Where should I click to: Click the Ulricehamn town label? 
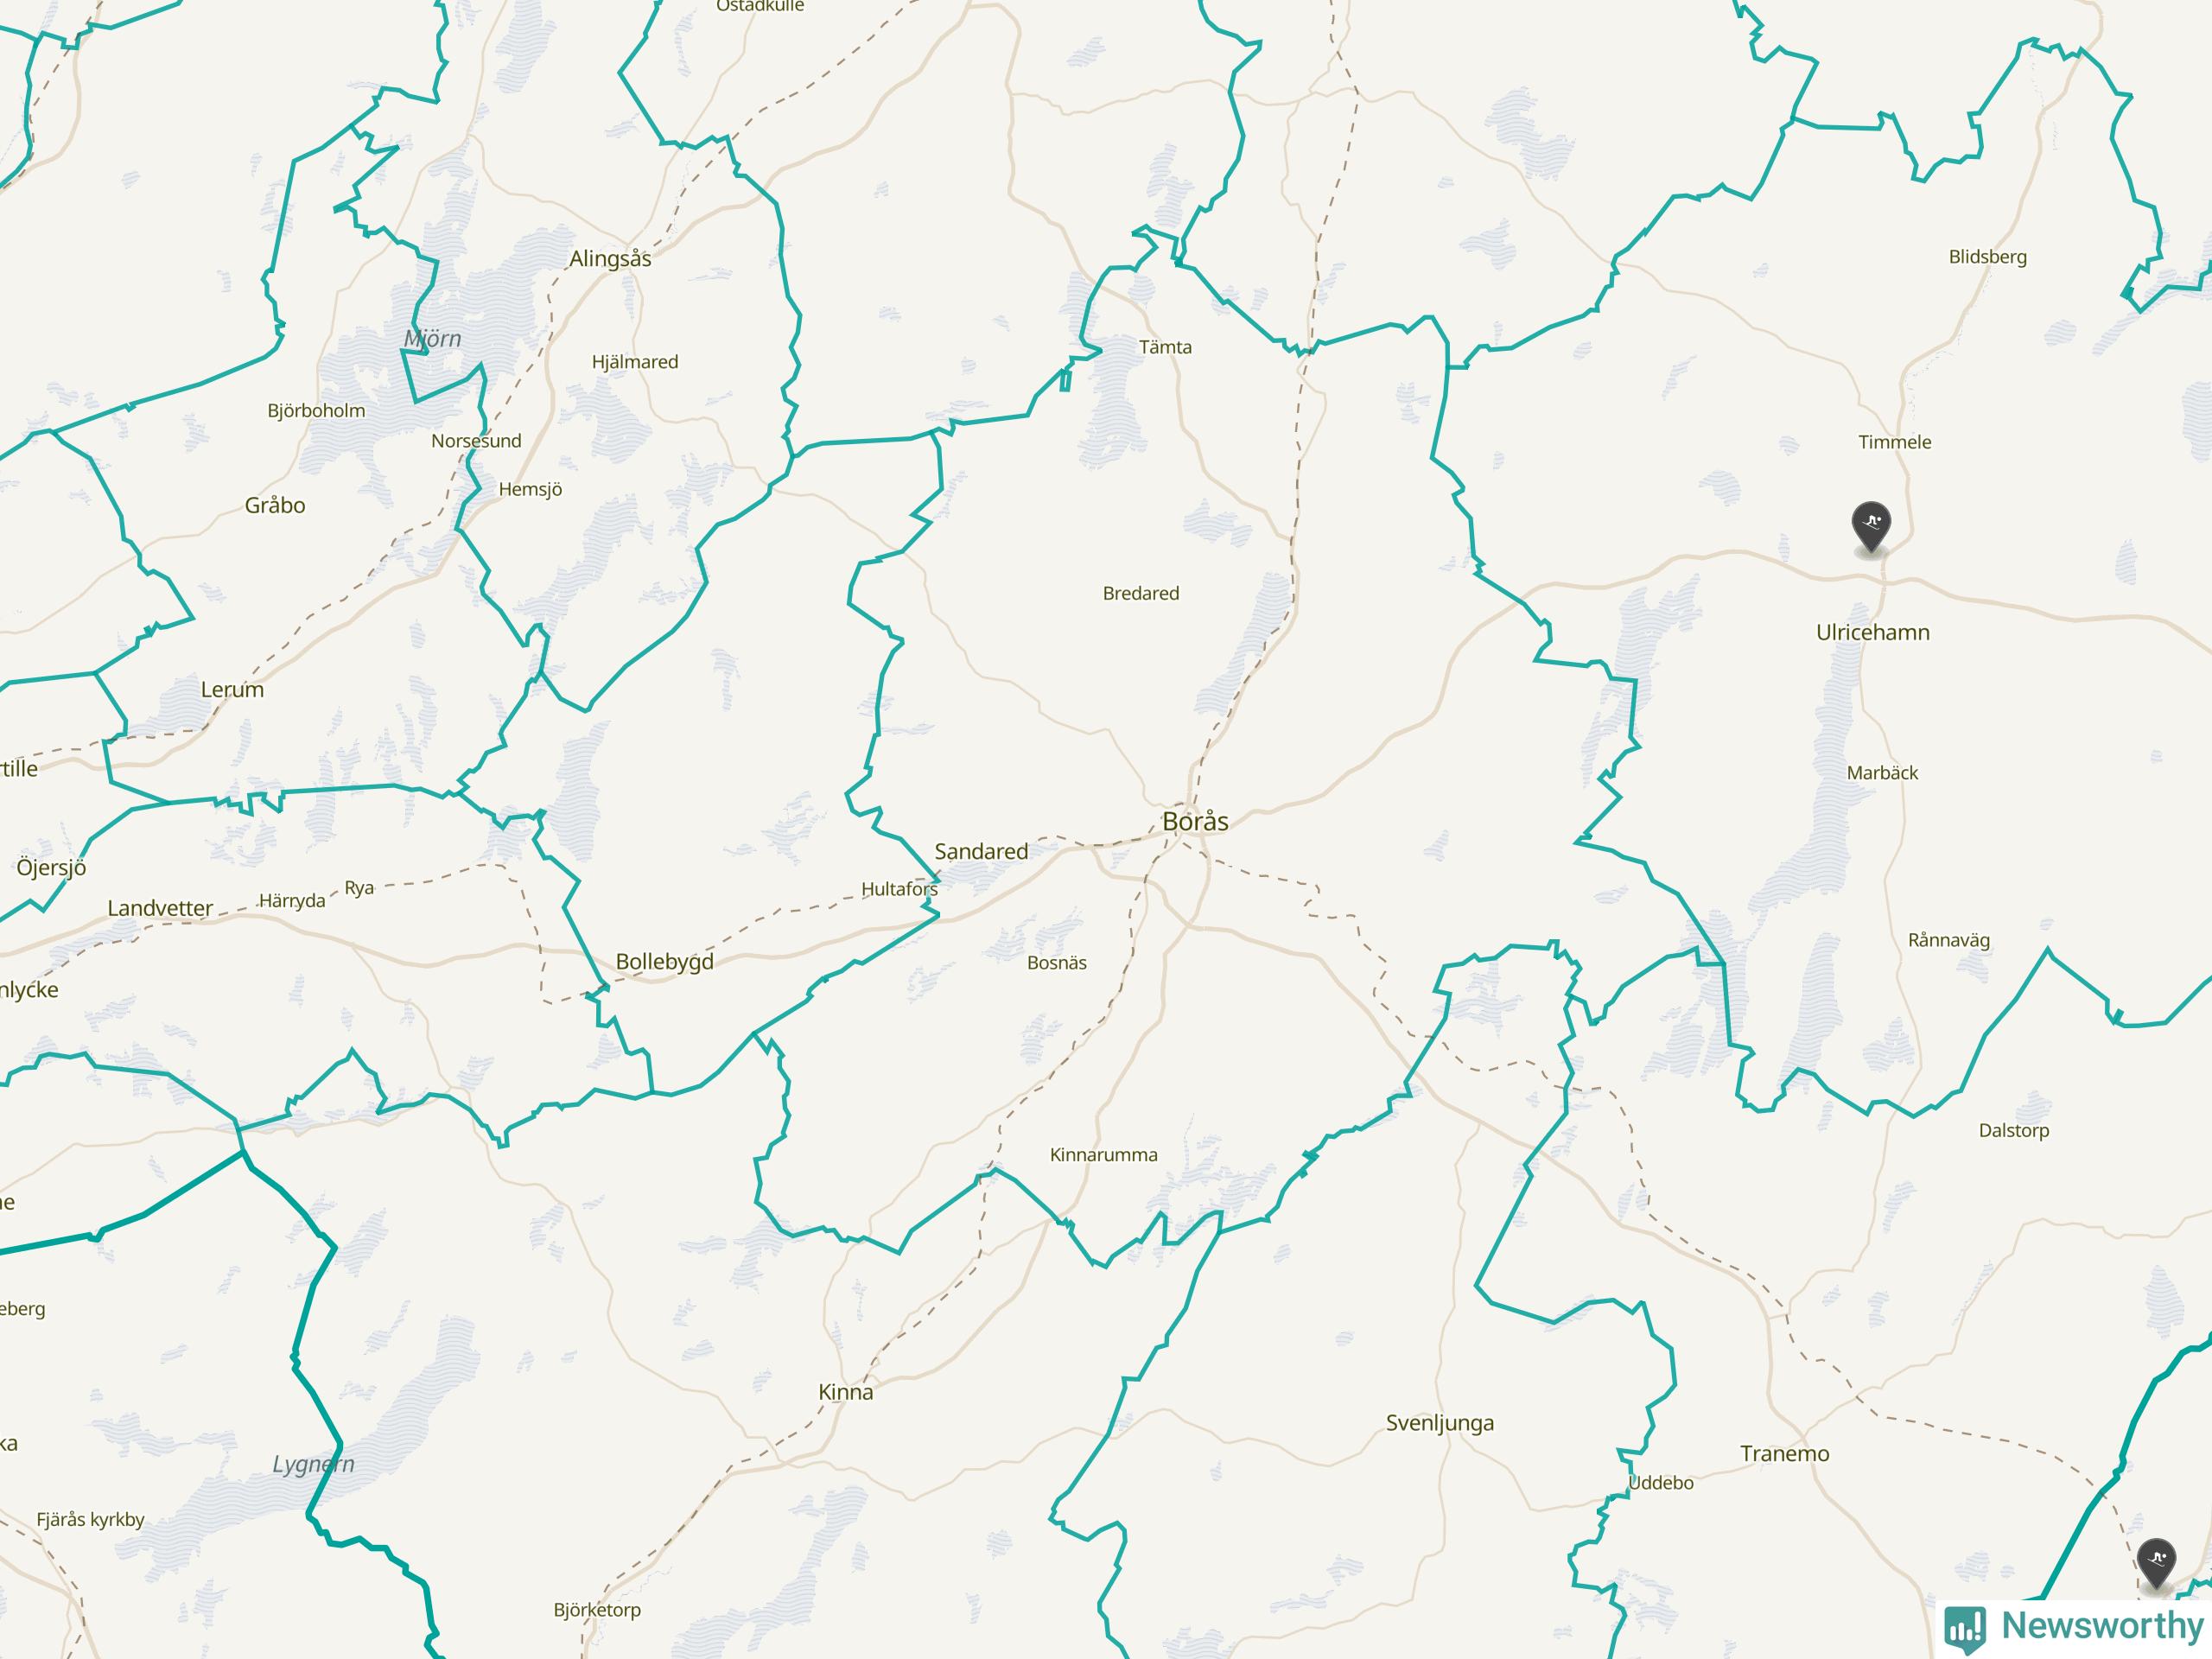[1873, 632]
